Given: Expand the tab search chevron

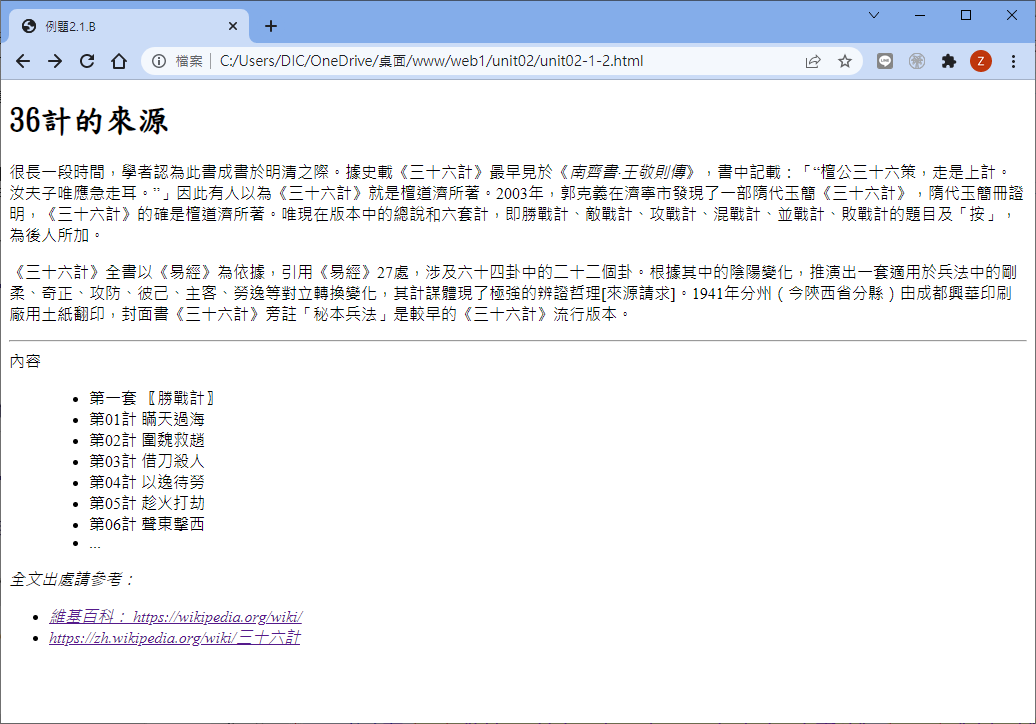Looking at the screenshot, I should 874,15.
